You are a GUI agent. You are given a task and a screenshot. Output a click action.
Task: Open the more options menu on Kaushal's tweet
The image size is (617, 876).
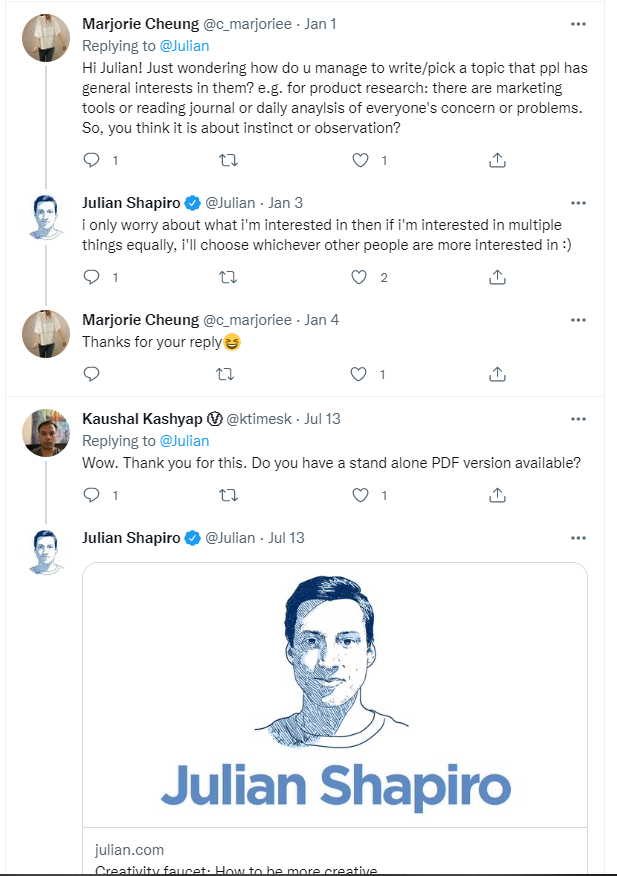point(578,419)
